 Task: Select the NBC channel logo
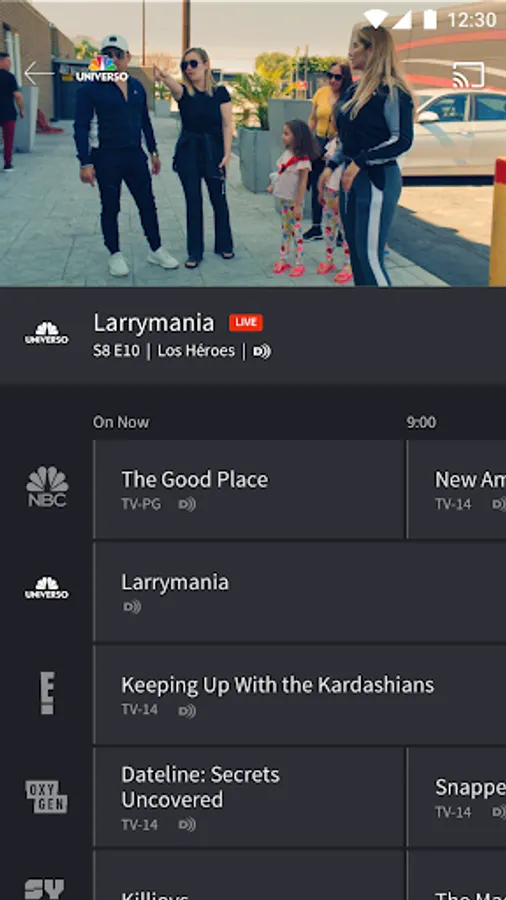47,487
